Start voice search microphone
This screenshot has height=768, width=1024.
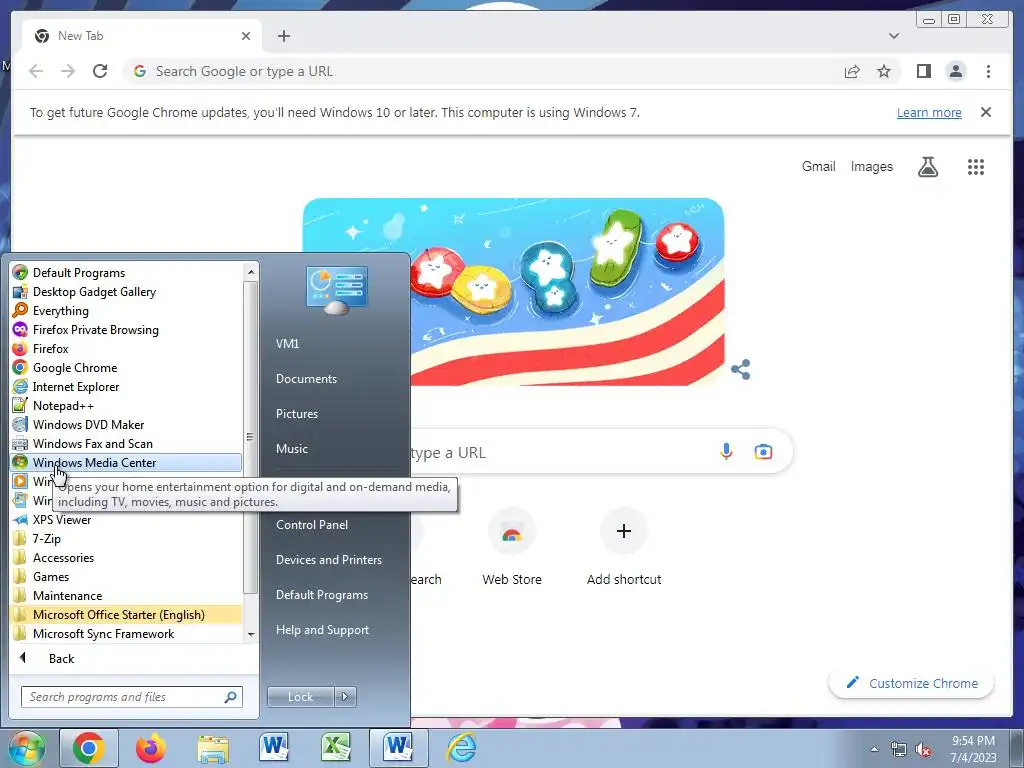point(726,451)
